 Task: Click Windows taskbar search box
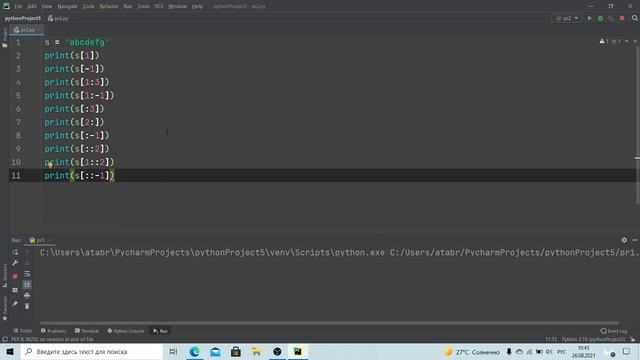coord(92,351)
